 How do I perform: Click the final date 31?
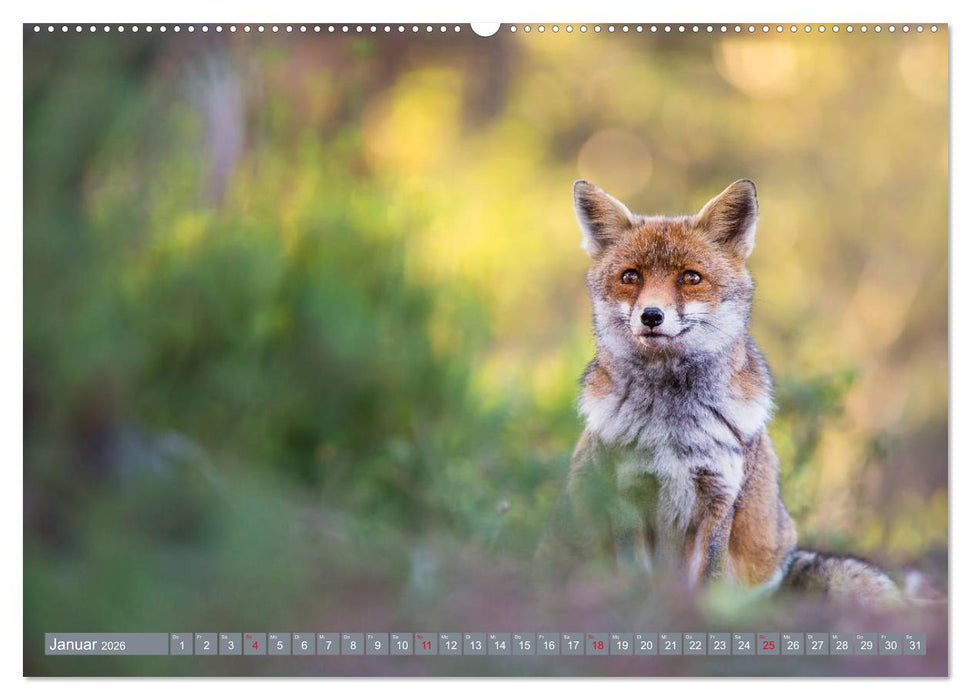914,645
